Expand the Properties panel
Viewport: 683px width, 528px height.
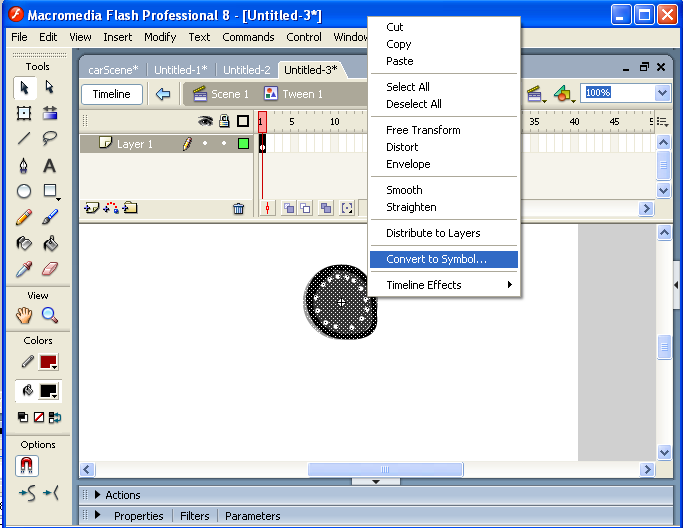[98, 516]
